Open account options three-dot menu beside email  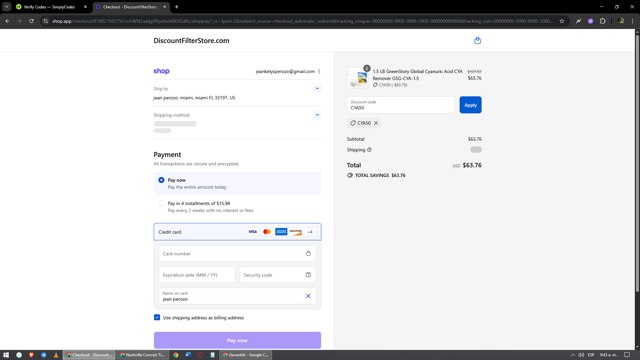point(319,71)
